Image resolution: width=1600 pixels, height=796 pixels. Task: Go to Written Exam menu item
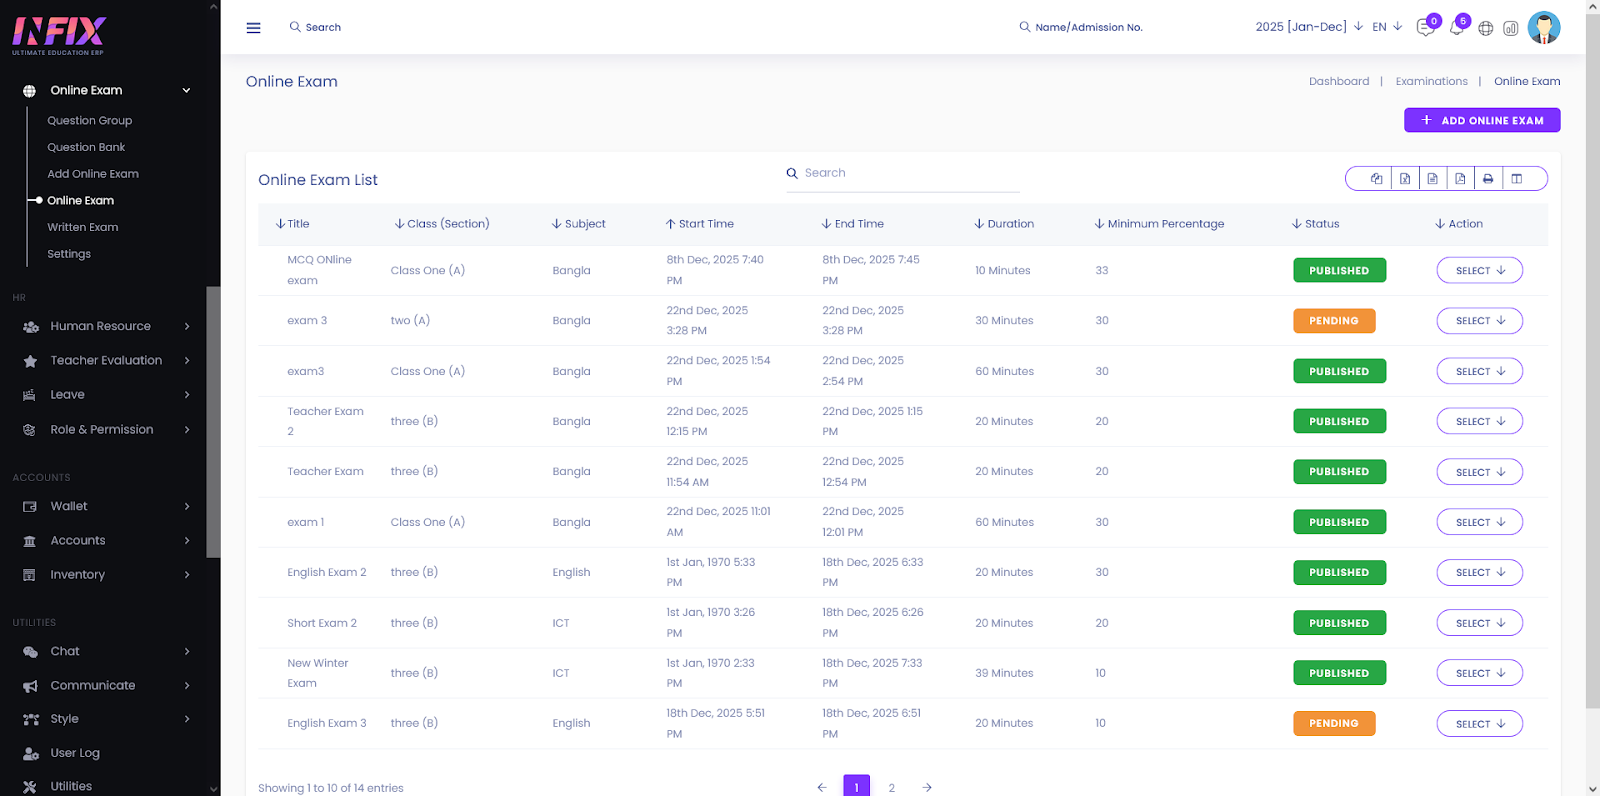[x=82, y=227]
